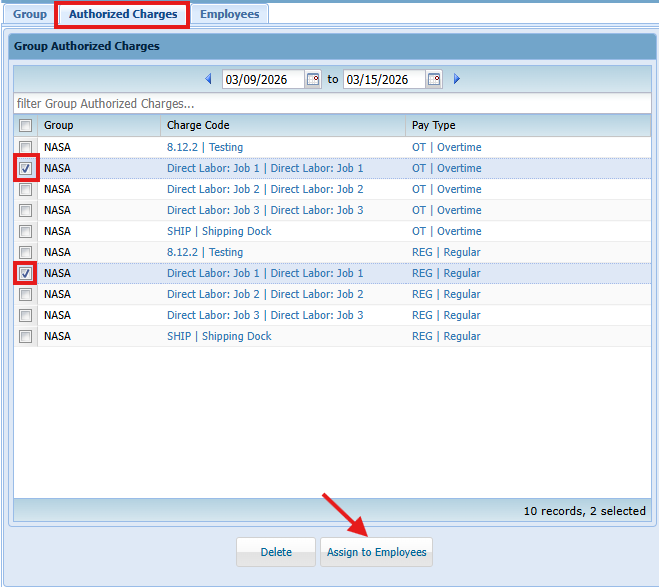Open the OT Direct Labor: Job 3 link
Viewport: 659px width, 587px height.
tap(213, 210)
